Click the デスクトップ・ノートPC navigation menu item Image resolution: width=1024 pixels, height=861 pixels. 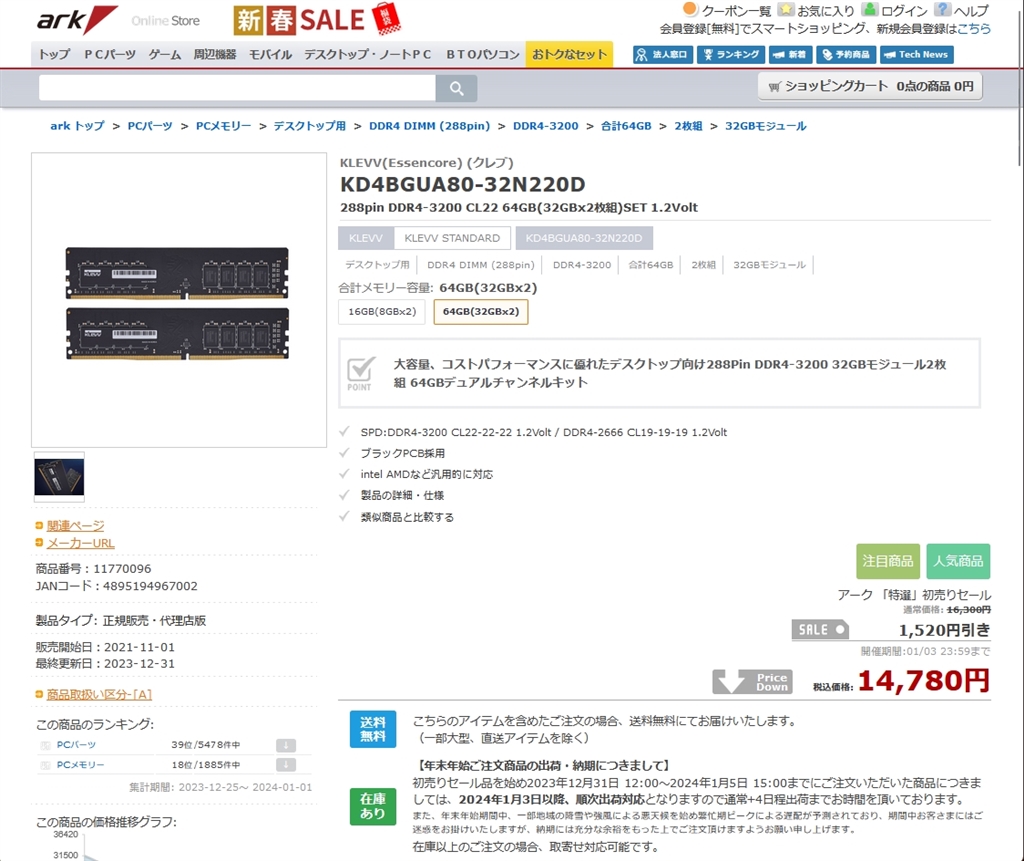pyautogui.click(x=368, y=55)
